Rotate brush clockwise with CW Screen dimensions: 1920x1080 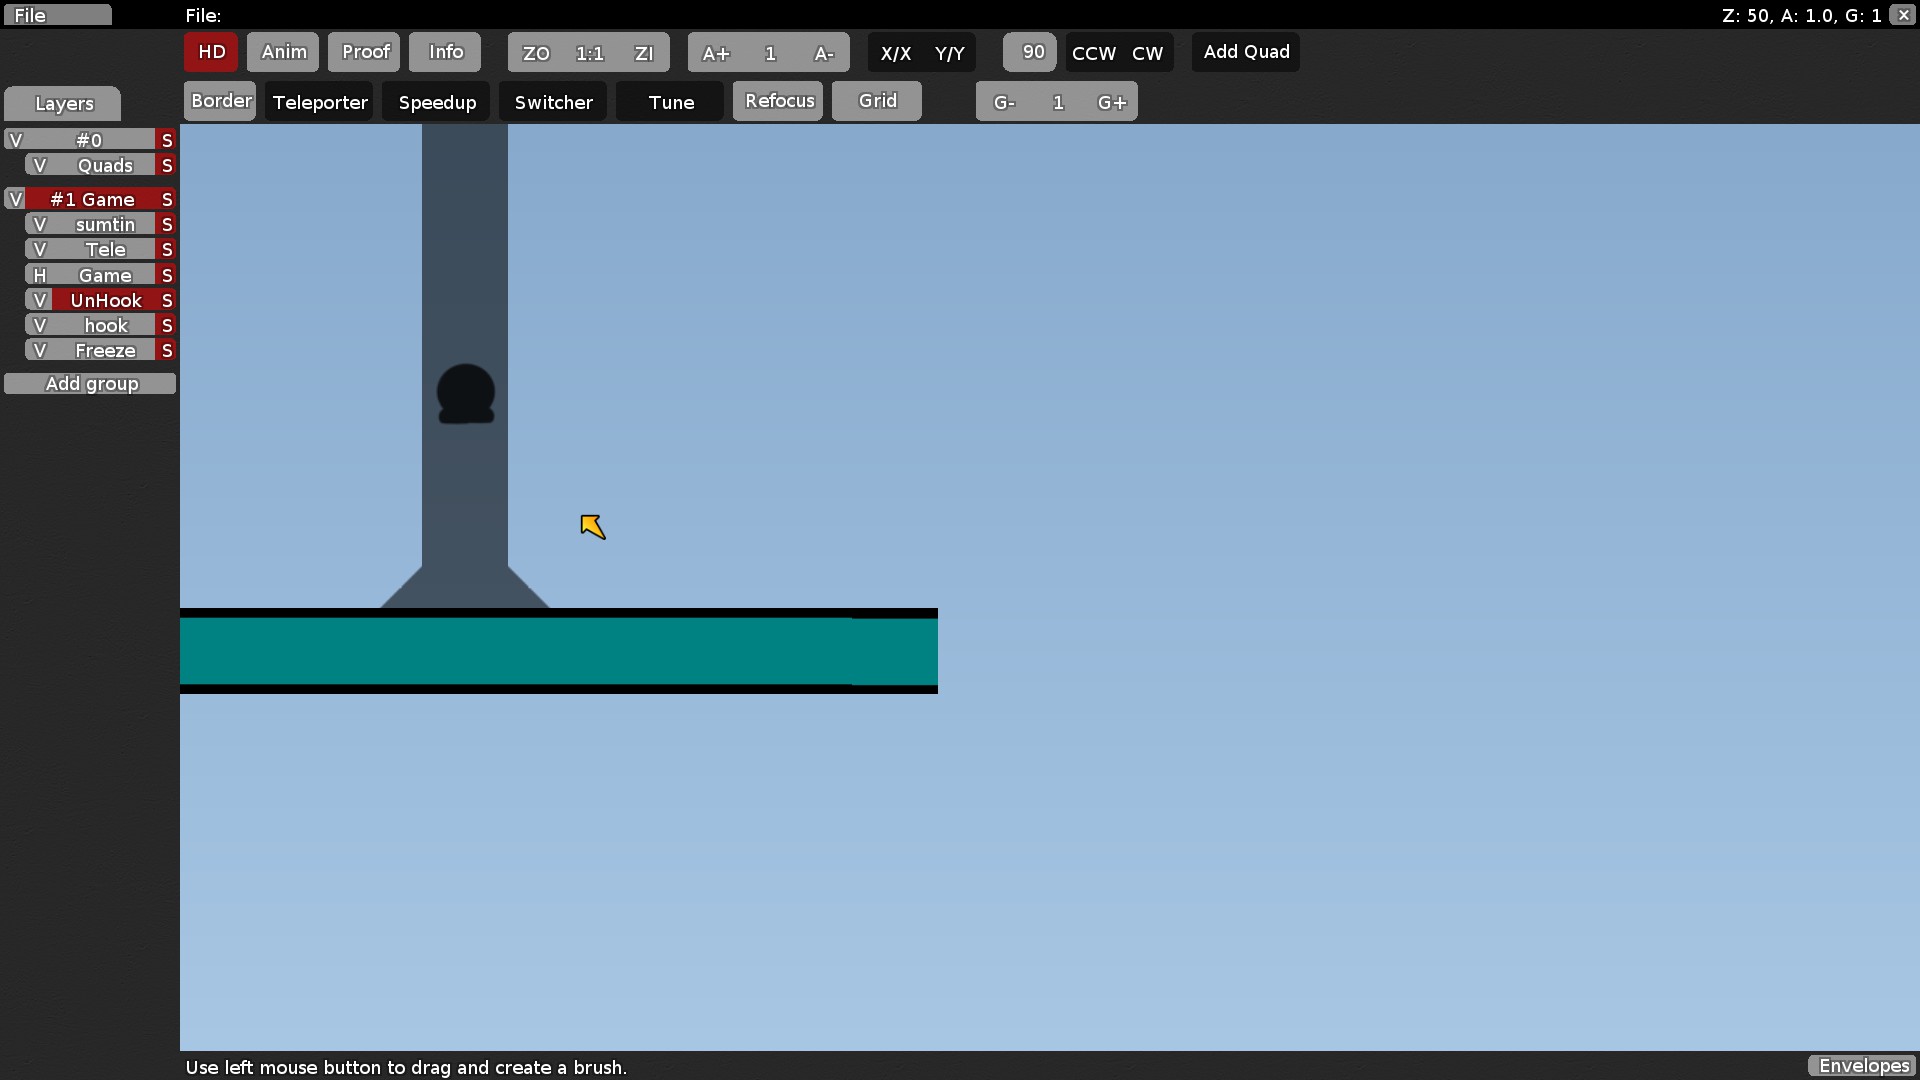(x=1147, y=53)
